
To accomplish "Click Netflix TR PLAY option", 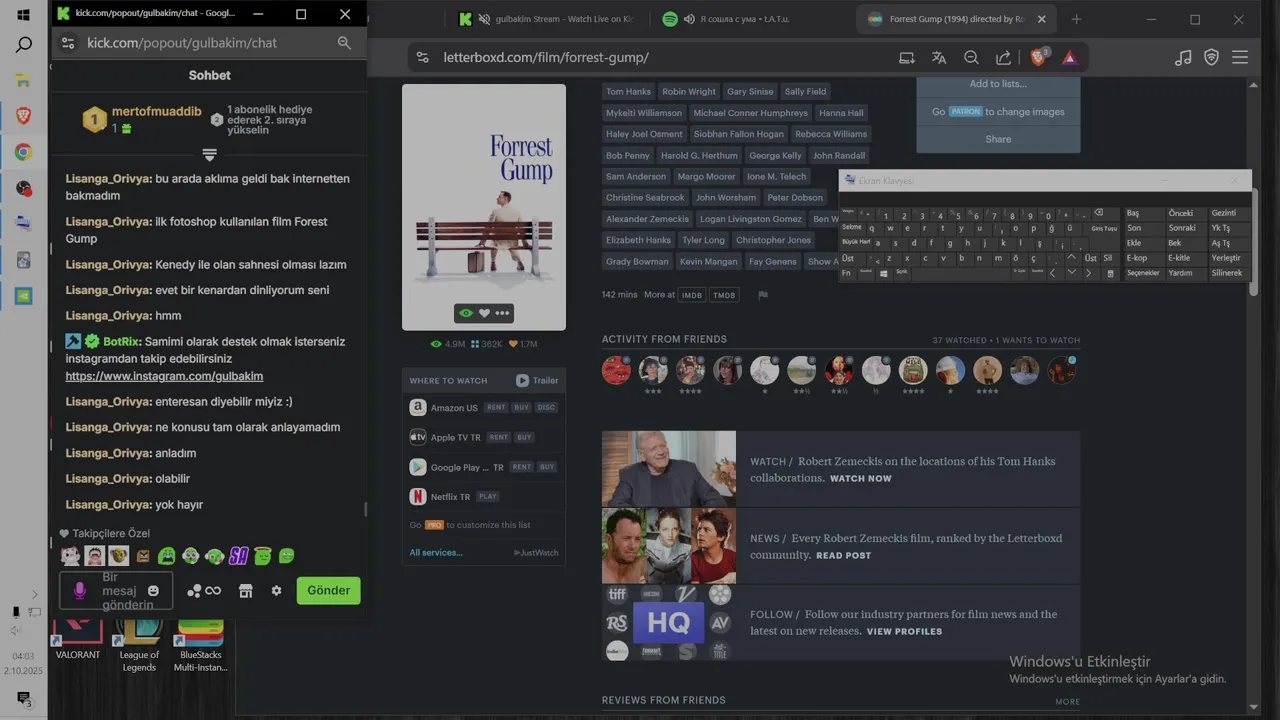I will tap(487, 496).
